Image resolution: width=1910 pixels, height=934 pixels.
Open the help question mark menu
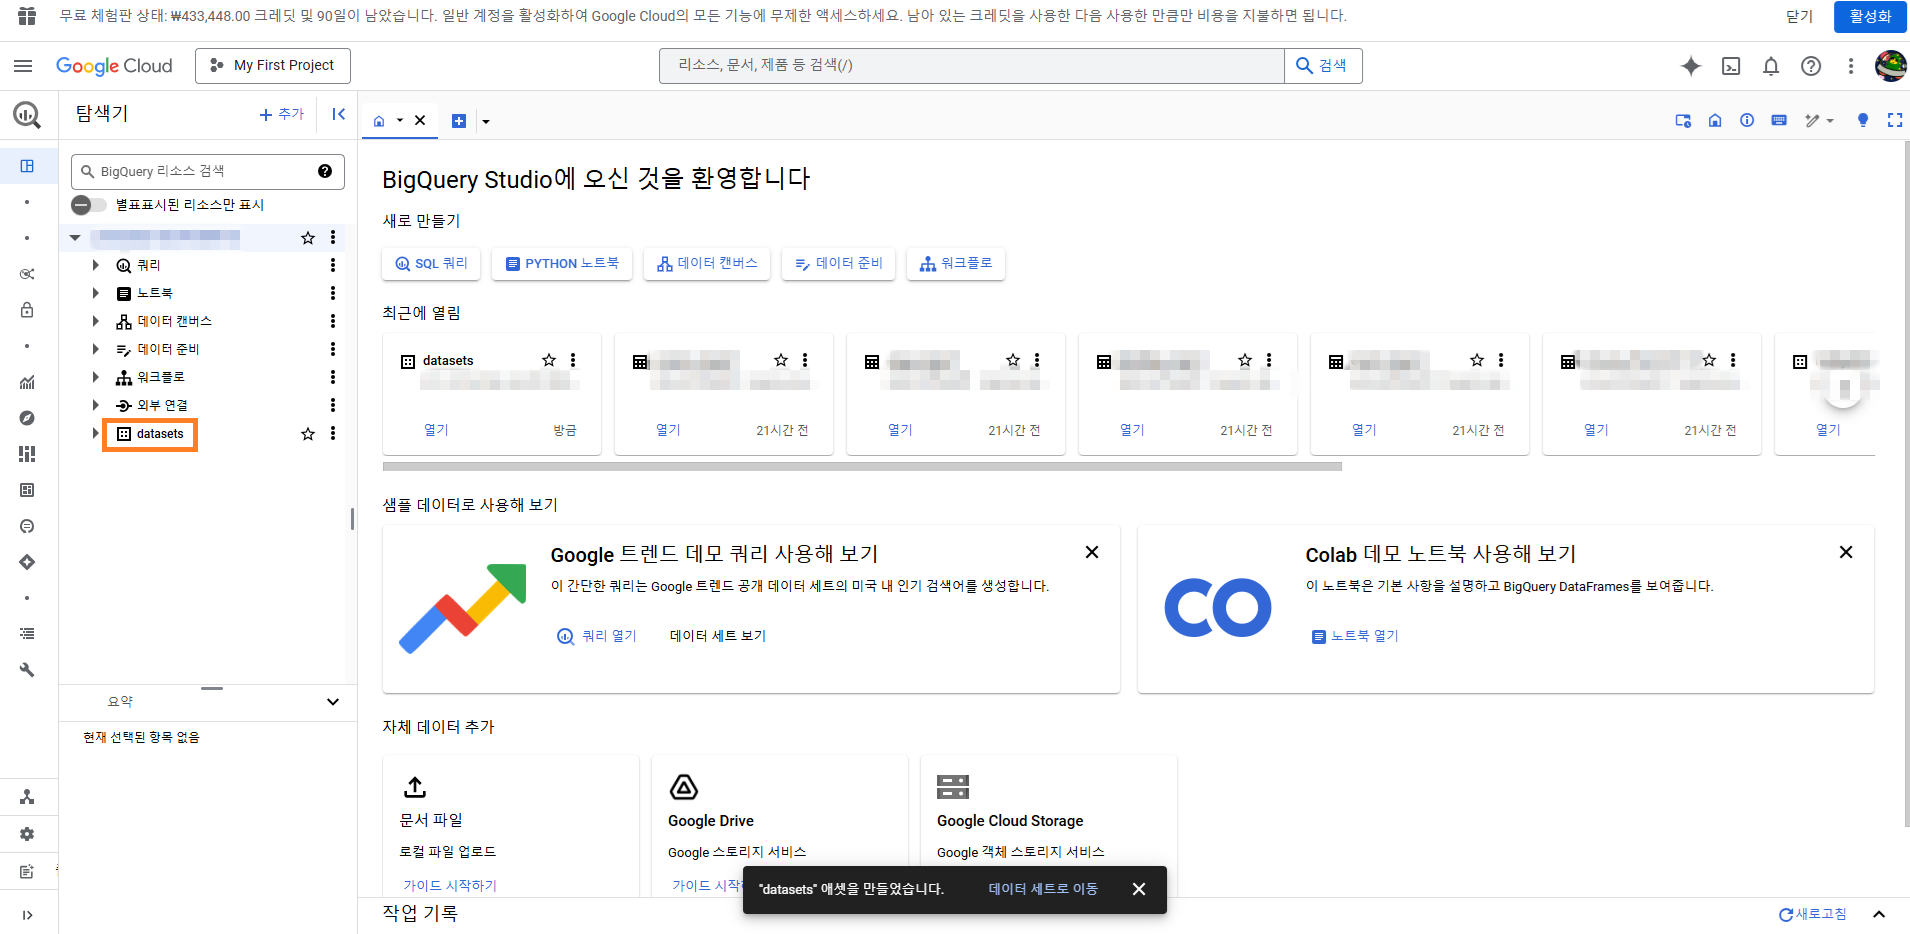pos(1811,66)
